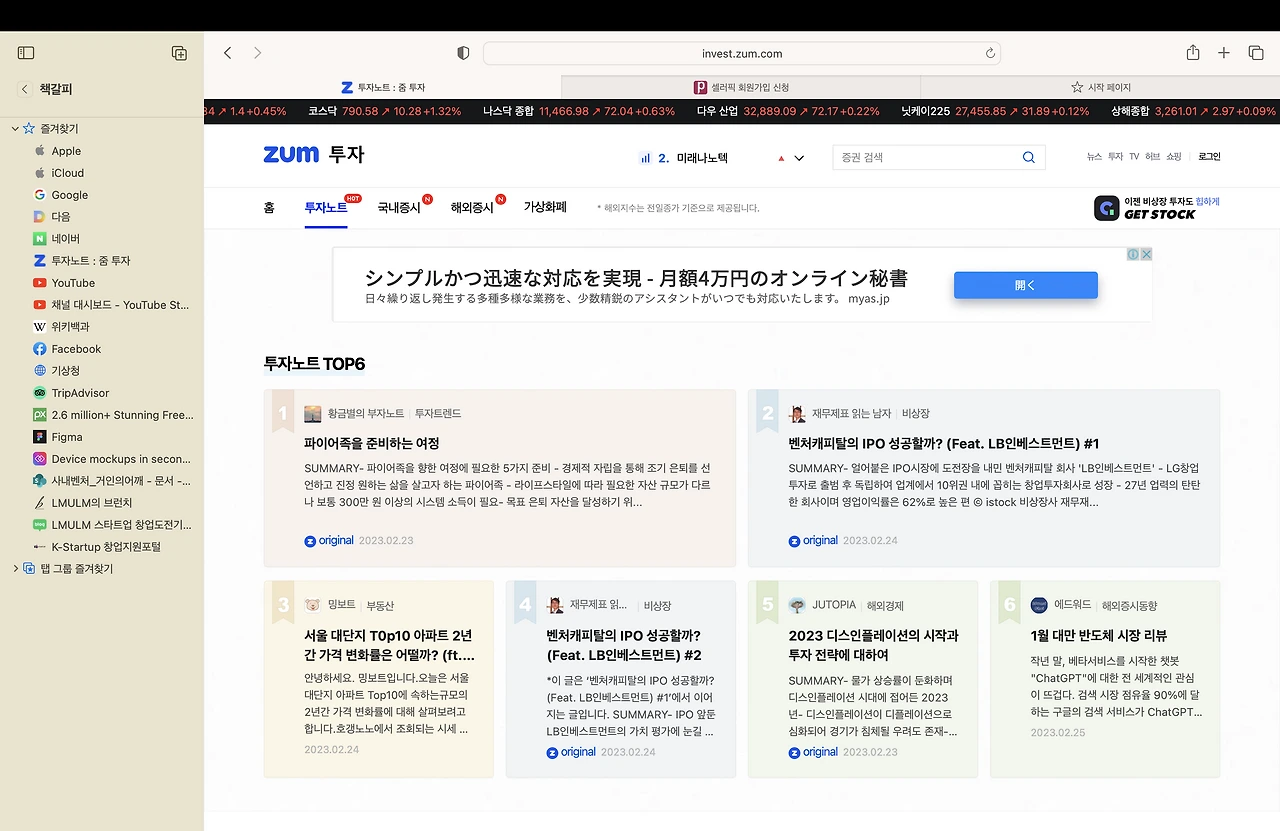Create a new tab group from sidebar
1280x831 pixels.
[179, 53]
